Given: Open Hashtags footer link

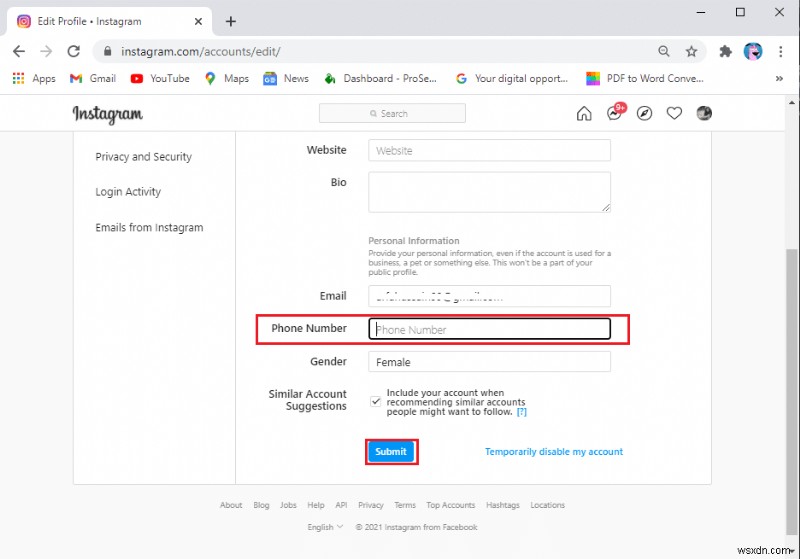Looking at the screenshot, I should click(x=503, y=505).
